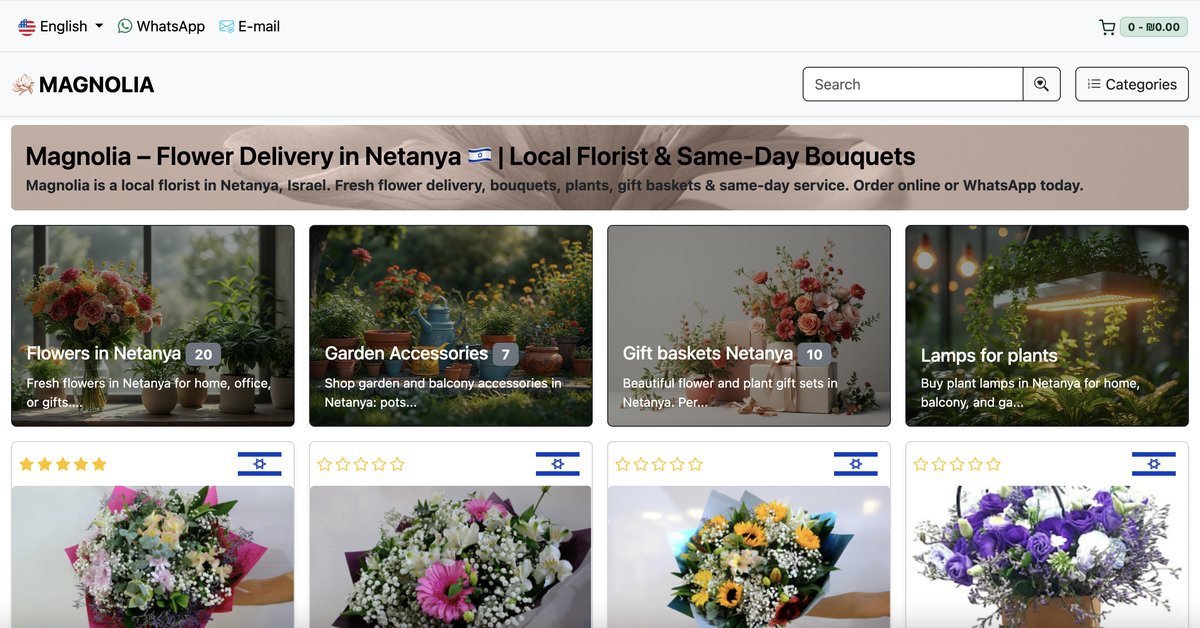
Task: Open the E-mail contact link
Action: point(249,27)
